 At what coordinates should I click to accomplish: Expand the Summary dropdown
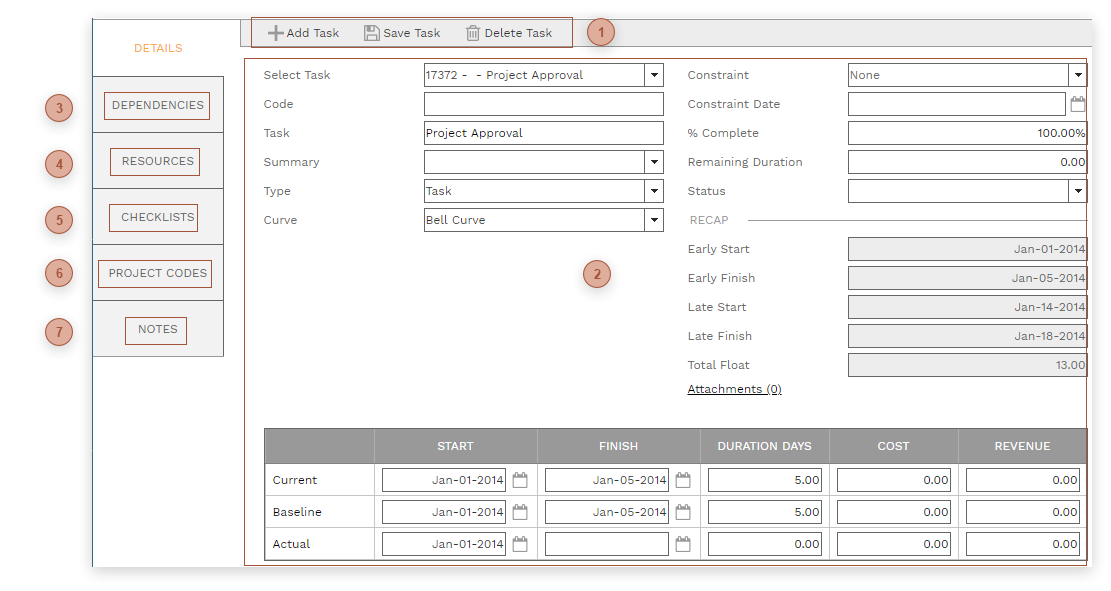click(655, 161)
